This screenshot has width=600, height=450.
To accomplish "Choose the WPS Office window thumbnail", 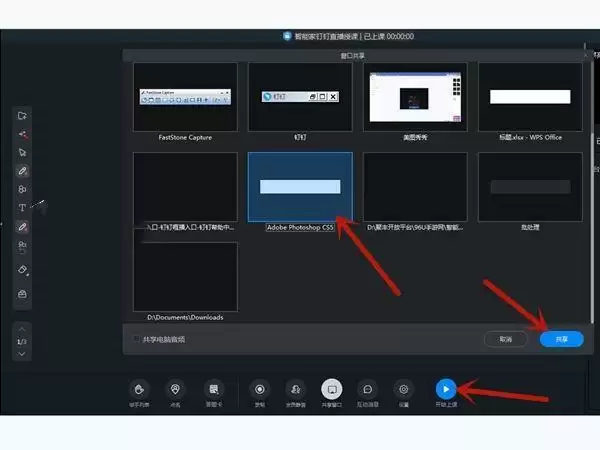I will (x=530, y=97).
